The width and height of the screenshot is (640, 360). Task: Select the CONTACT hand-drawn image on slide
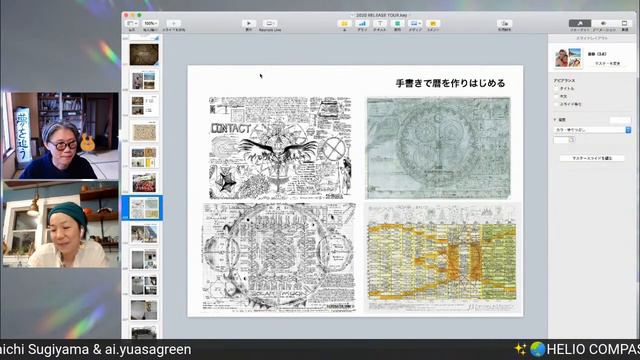point(280,148)
